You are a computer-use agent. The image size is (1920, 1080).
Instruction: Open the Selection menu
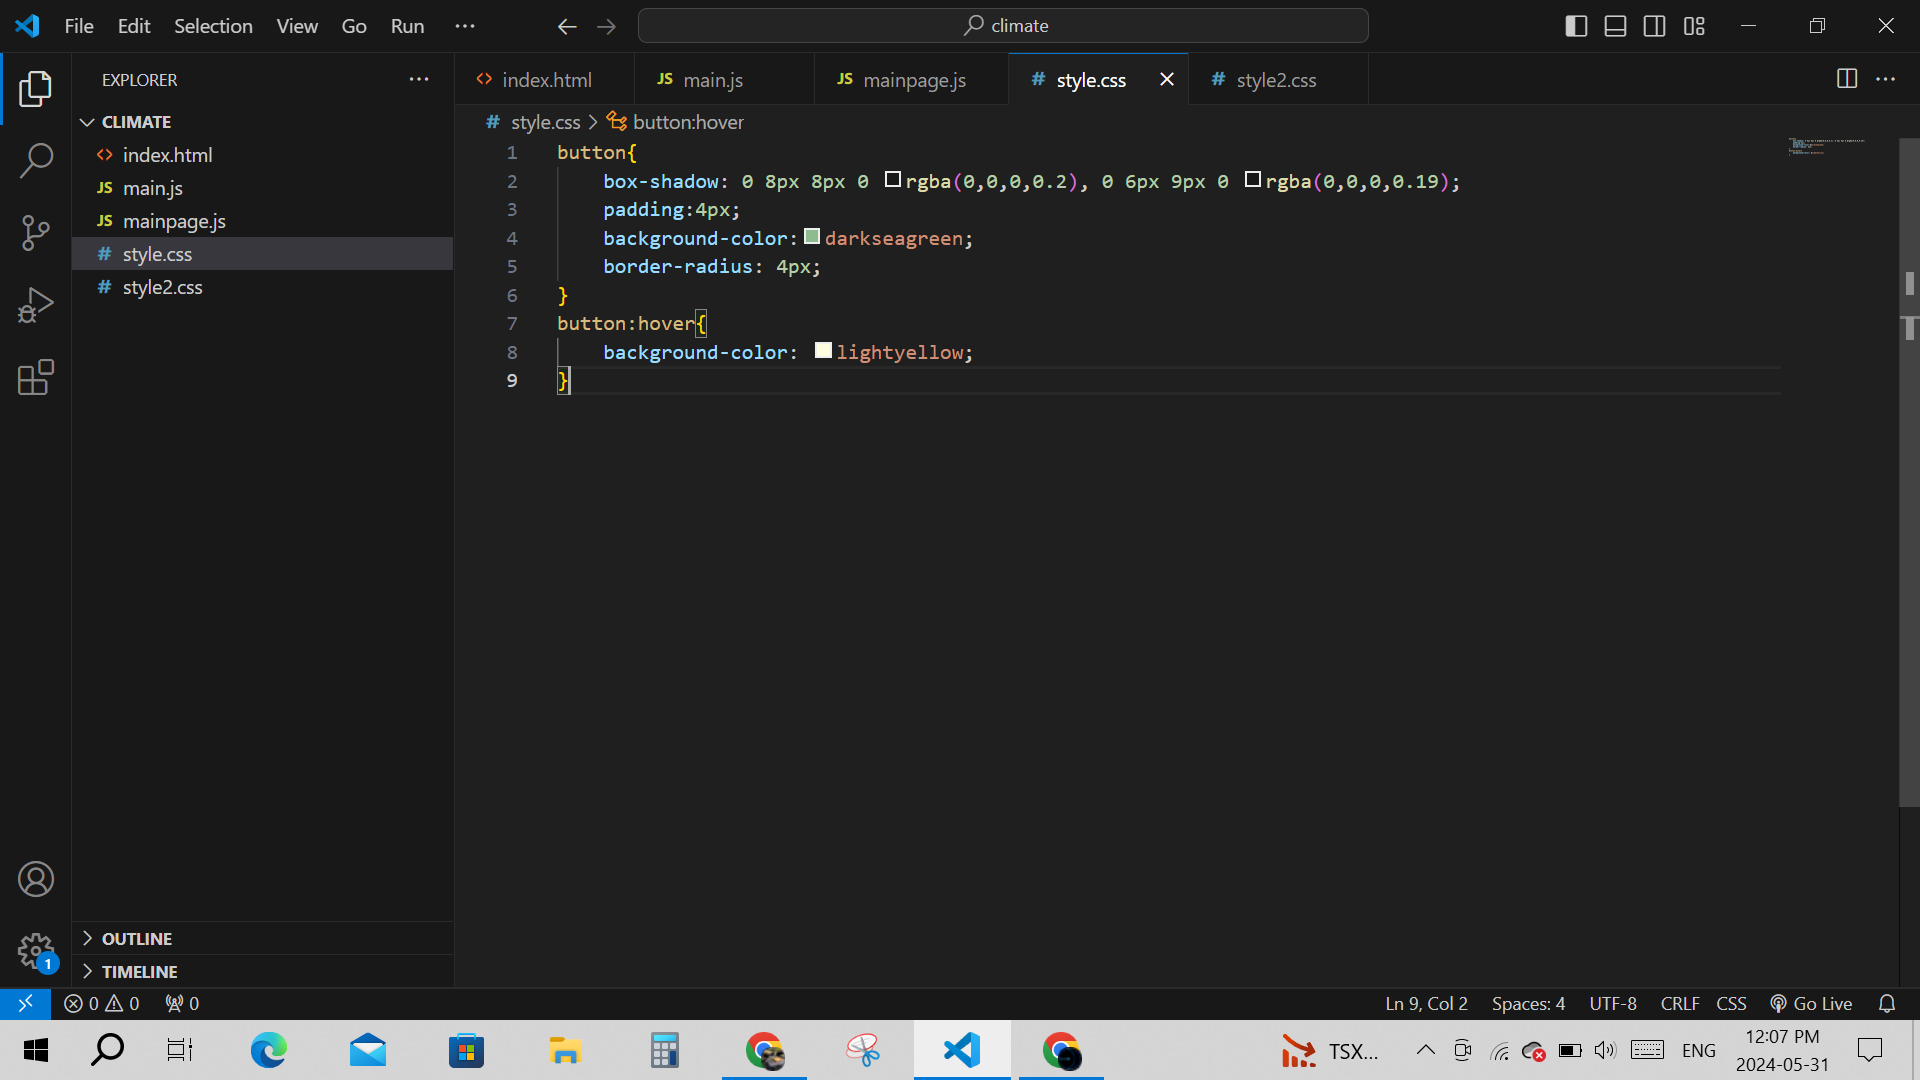[213, 26]
